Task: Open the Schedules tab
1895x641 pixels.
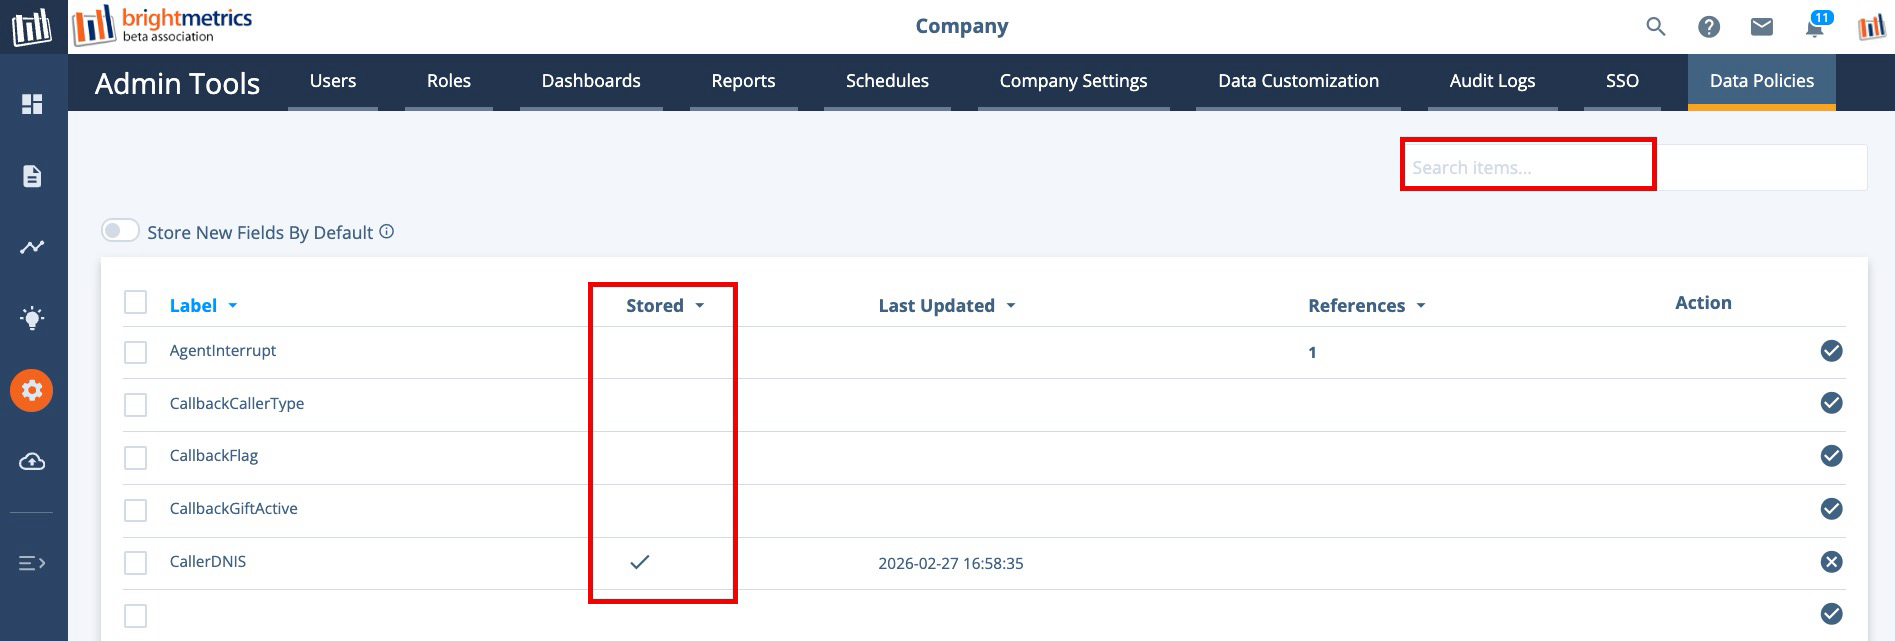Action: [x=887, y=81]
